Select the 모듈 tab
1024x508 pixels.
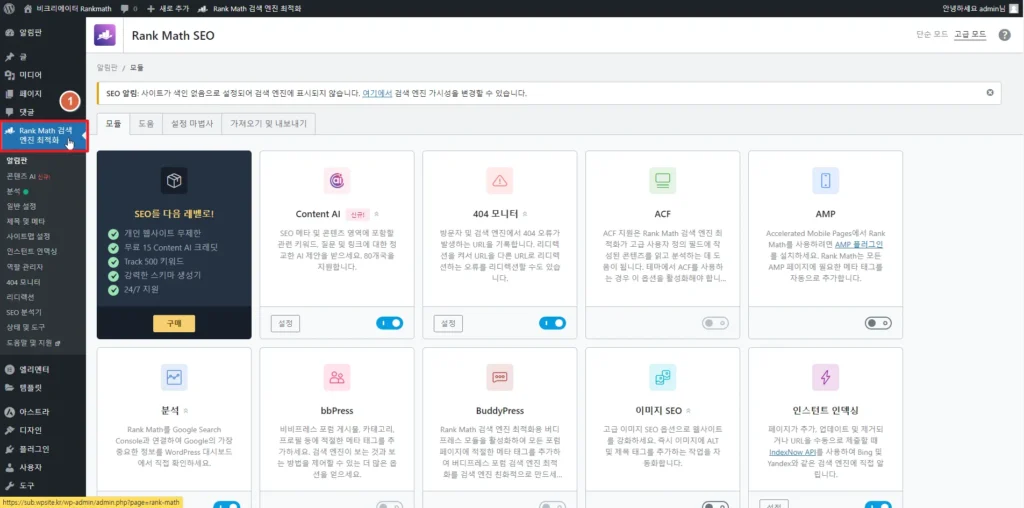pos(113,123)
